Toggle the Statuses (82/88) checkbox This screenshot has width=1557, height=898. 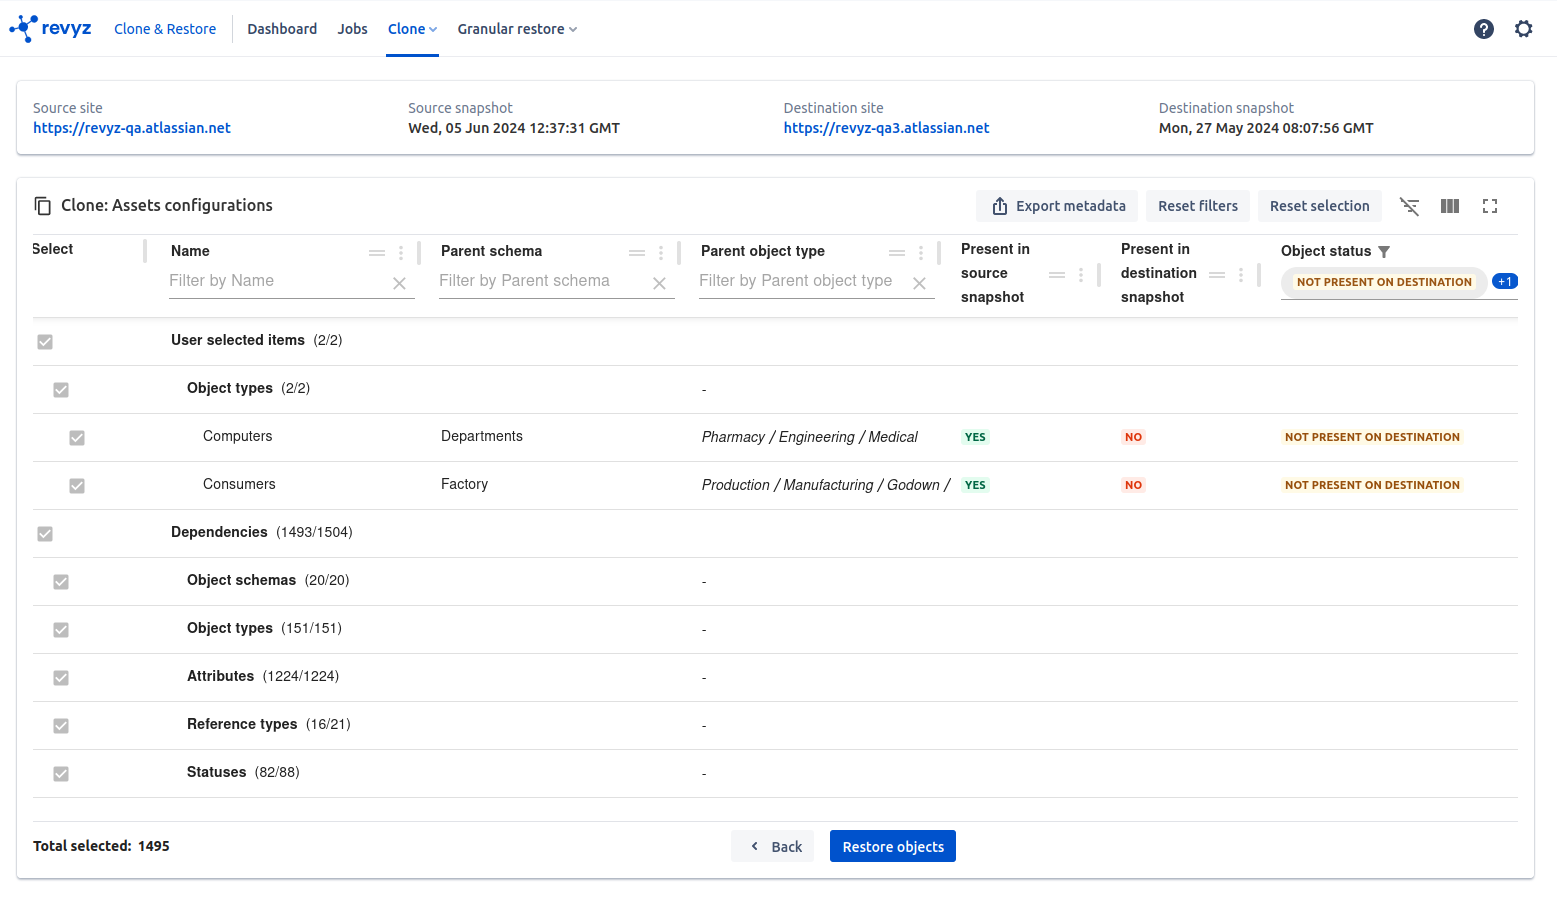coord(61,774)
